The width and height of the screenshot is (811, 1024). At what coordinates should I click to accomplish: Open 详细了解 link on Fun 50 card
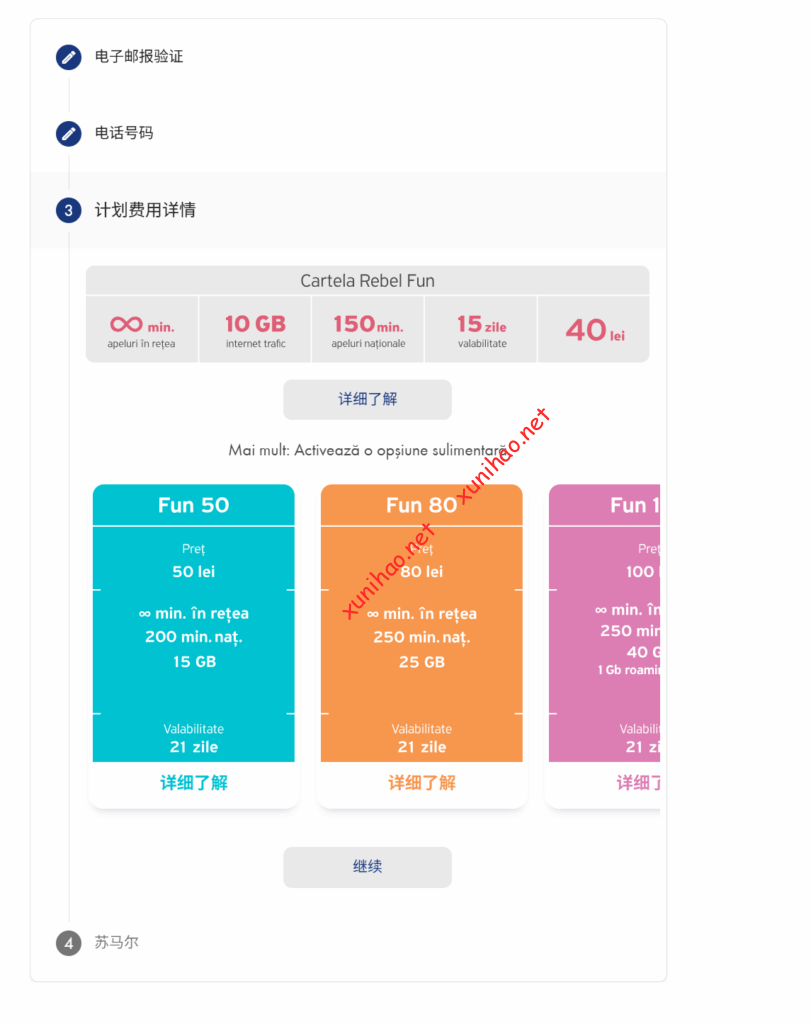[x=194, y=783]
